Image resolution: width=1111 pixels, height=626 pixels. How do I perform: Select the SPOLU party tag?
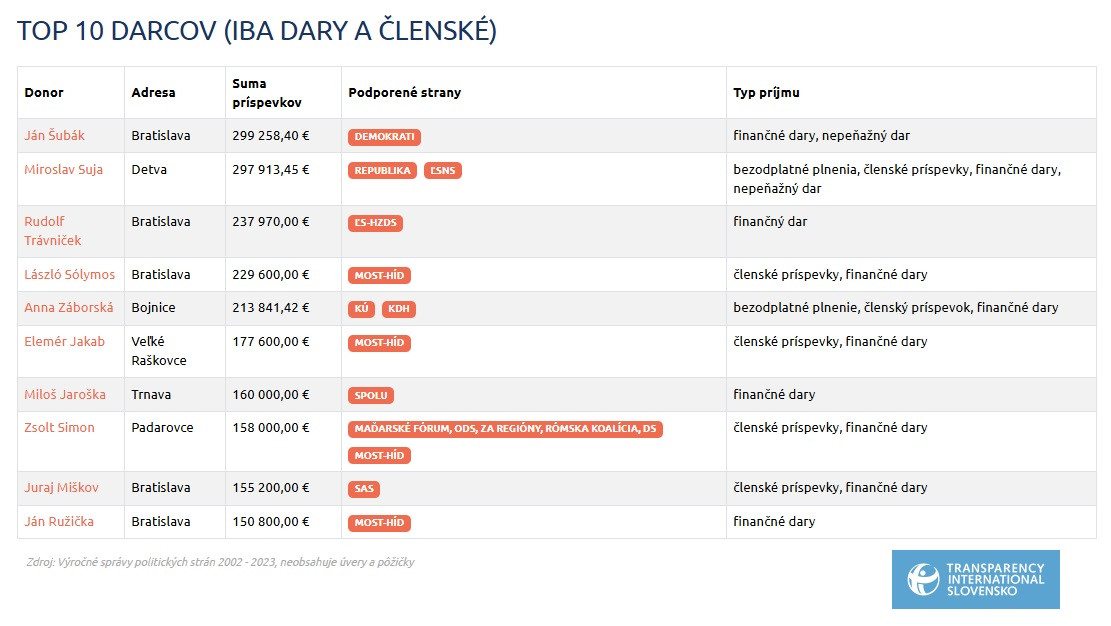pyautogui.click(x=371, y=395)
